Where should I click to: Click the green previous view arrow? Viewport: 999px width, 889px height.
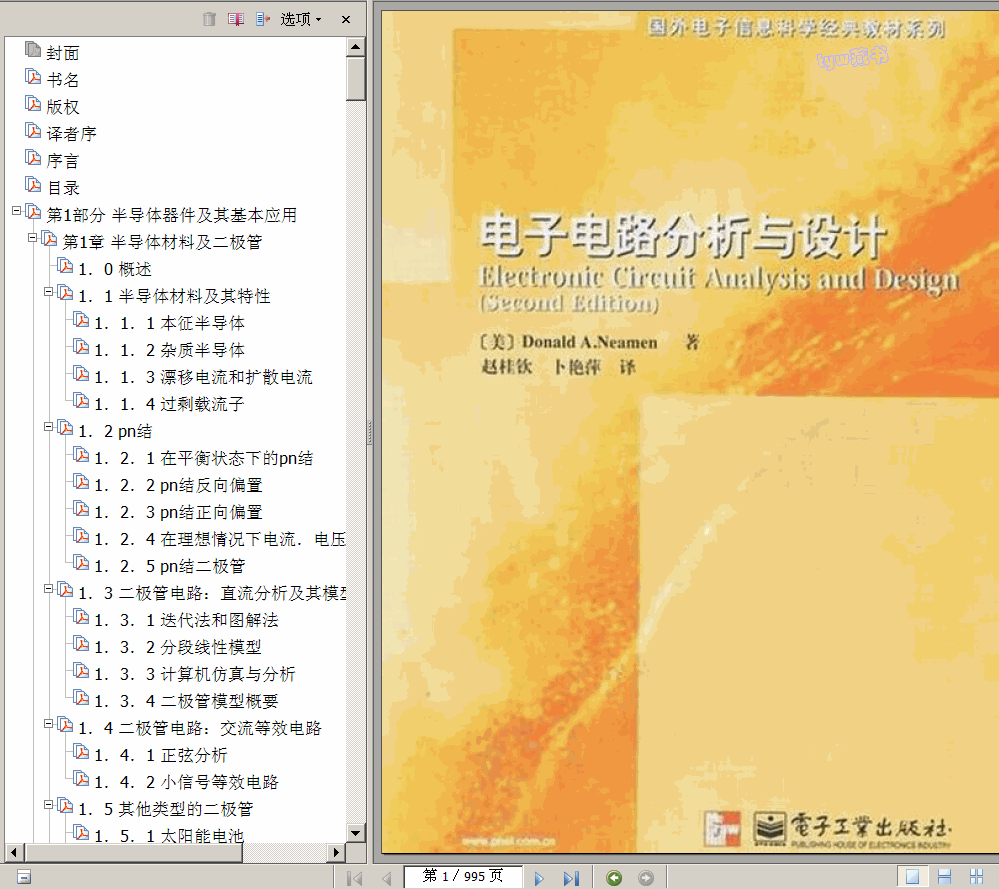[614, 878]
